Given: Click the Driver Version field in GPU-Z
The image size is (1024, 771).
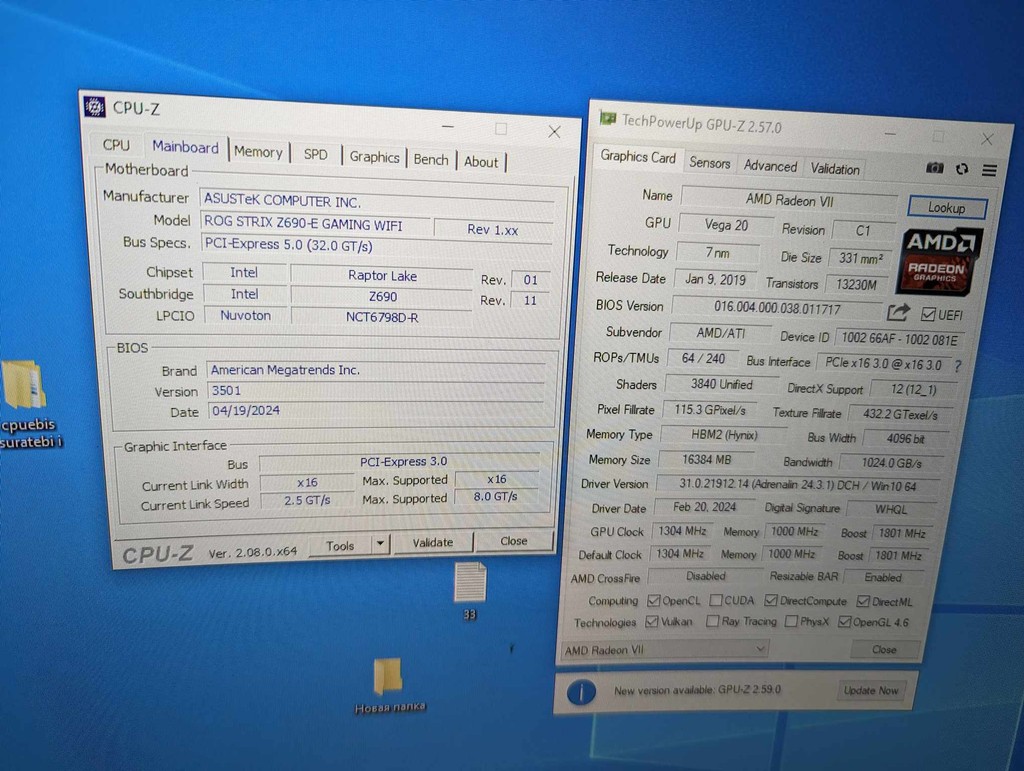Looking at the screenshot, I should point(797,485).
